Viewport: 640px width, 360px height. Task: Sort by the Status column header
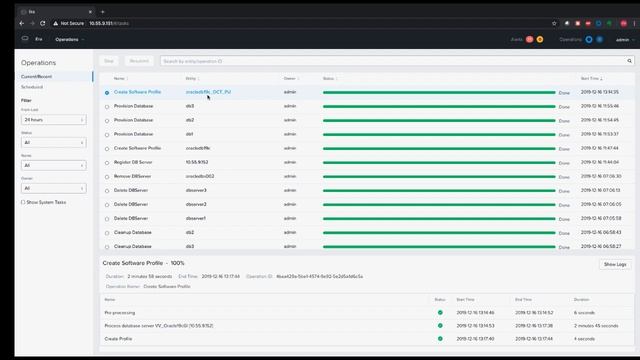(x=329, y=78)
